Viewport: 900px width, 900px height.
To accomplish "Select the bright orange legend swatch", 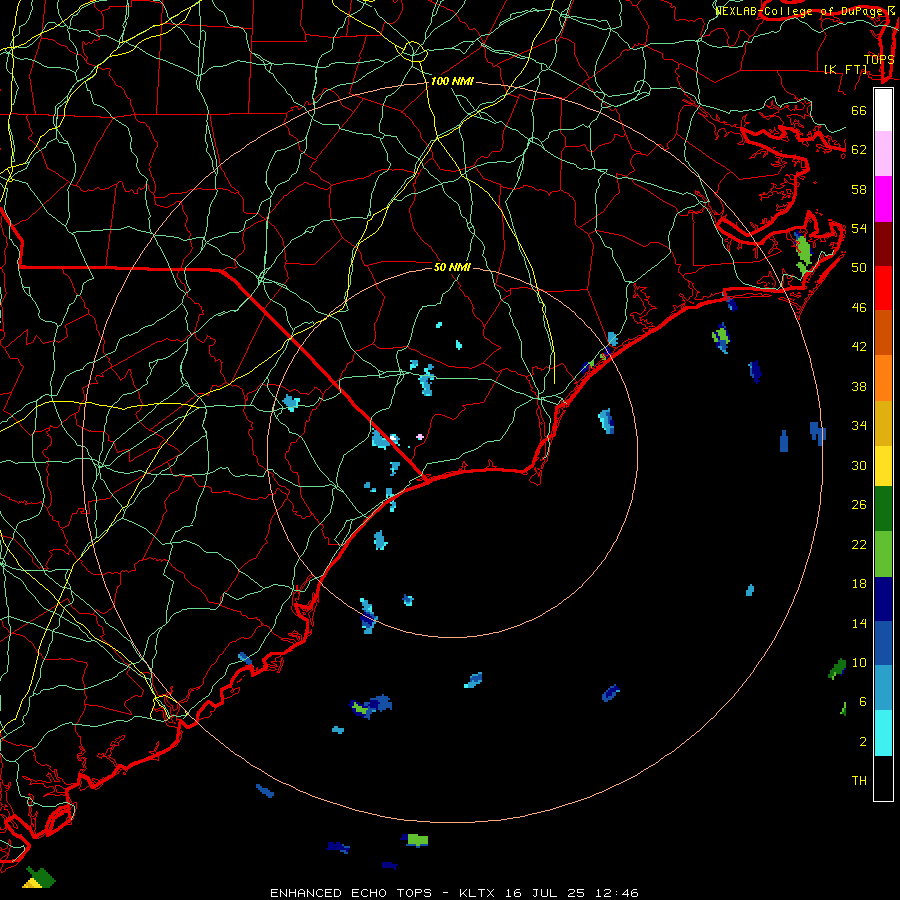I will pos(883,378).
